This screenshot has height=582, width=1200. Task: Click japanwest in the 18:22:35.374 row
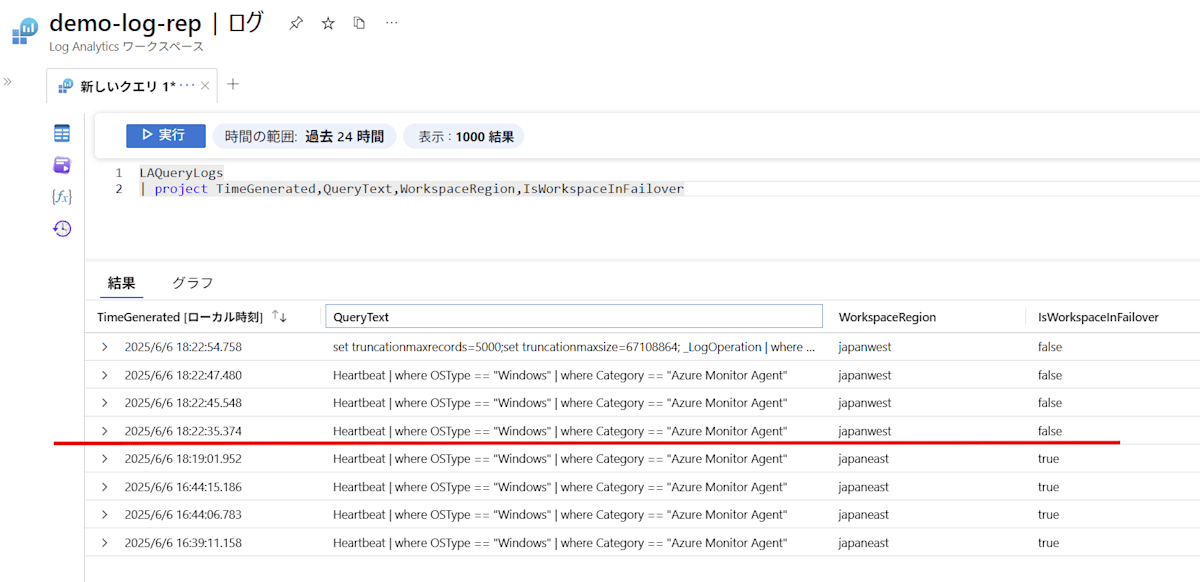[865, 431]
